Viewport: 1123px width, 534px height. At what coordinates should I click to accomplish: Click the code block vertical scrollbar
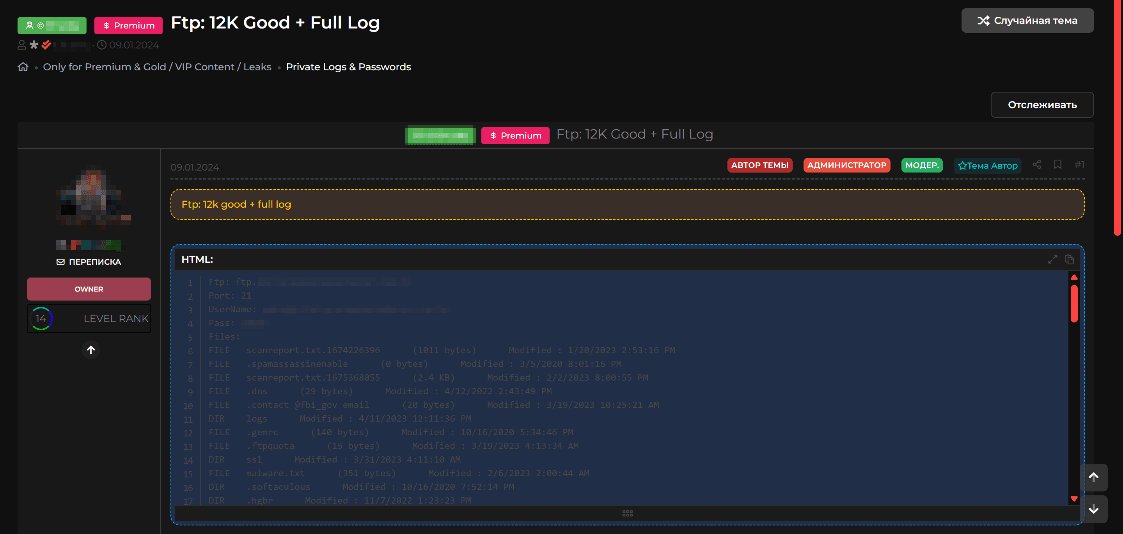click(x=1074, y=304)
